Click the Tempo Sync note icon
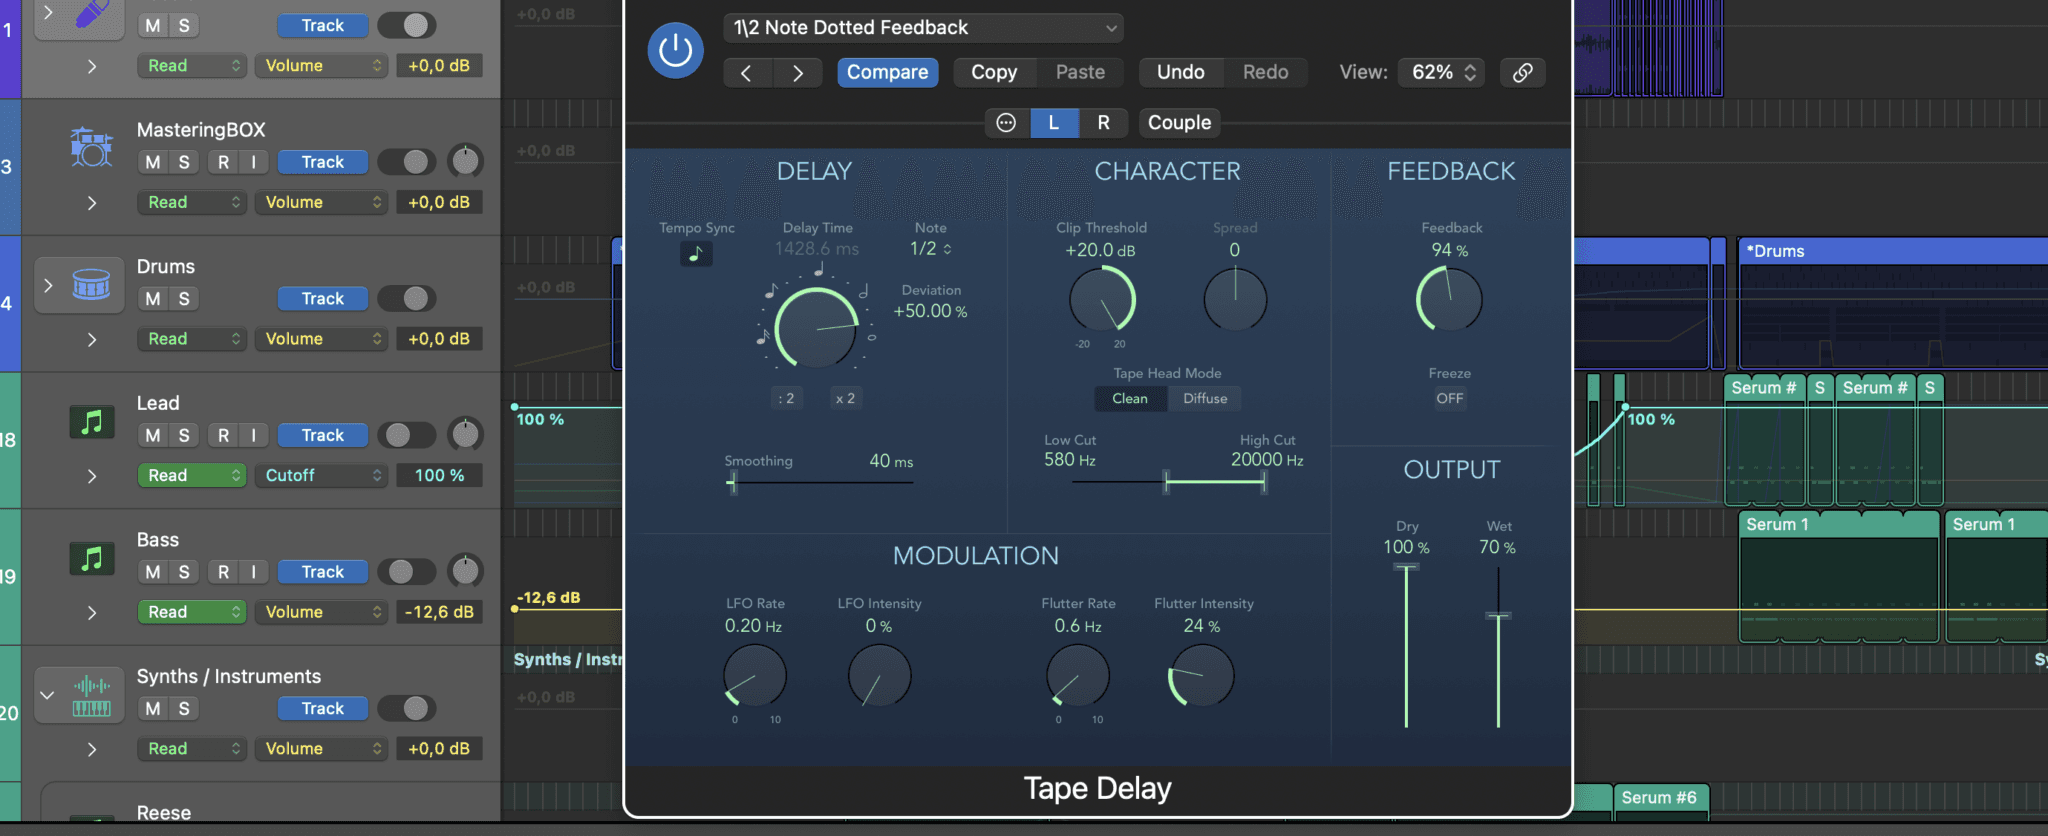 pos(696,254)
